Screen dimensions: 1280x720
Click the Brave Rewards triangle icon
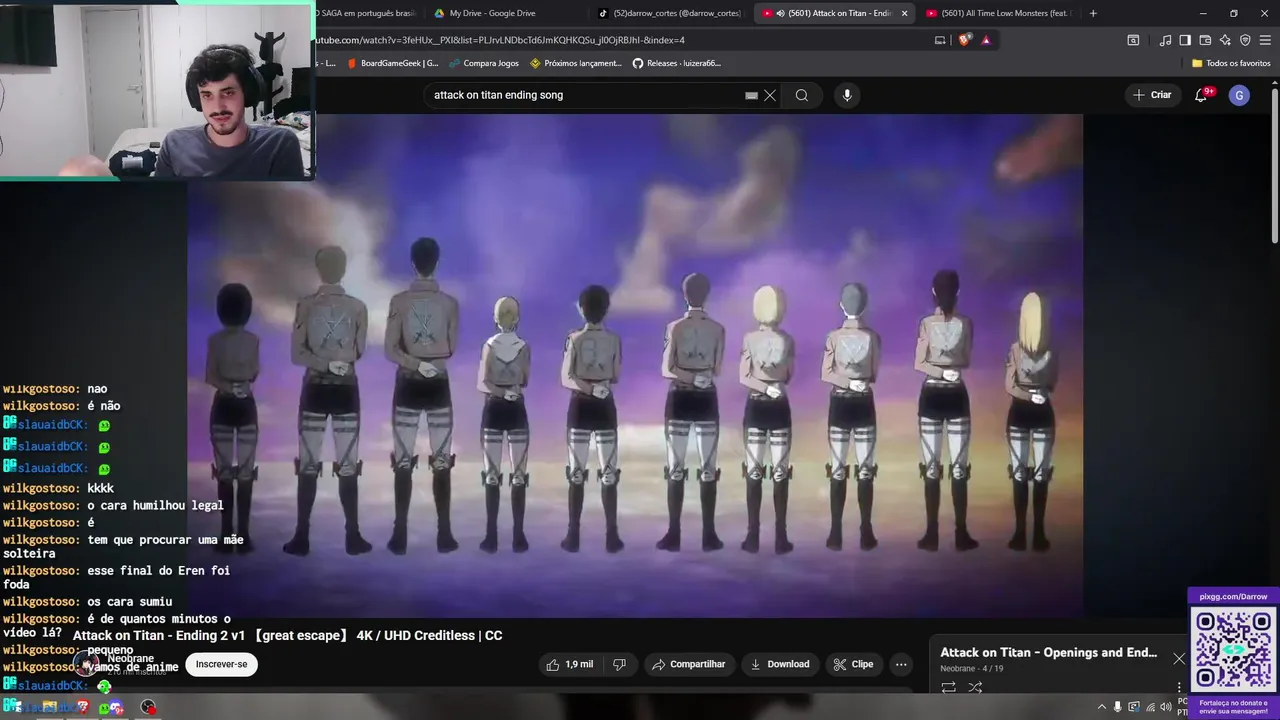tap(986, 40)
